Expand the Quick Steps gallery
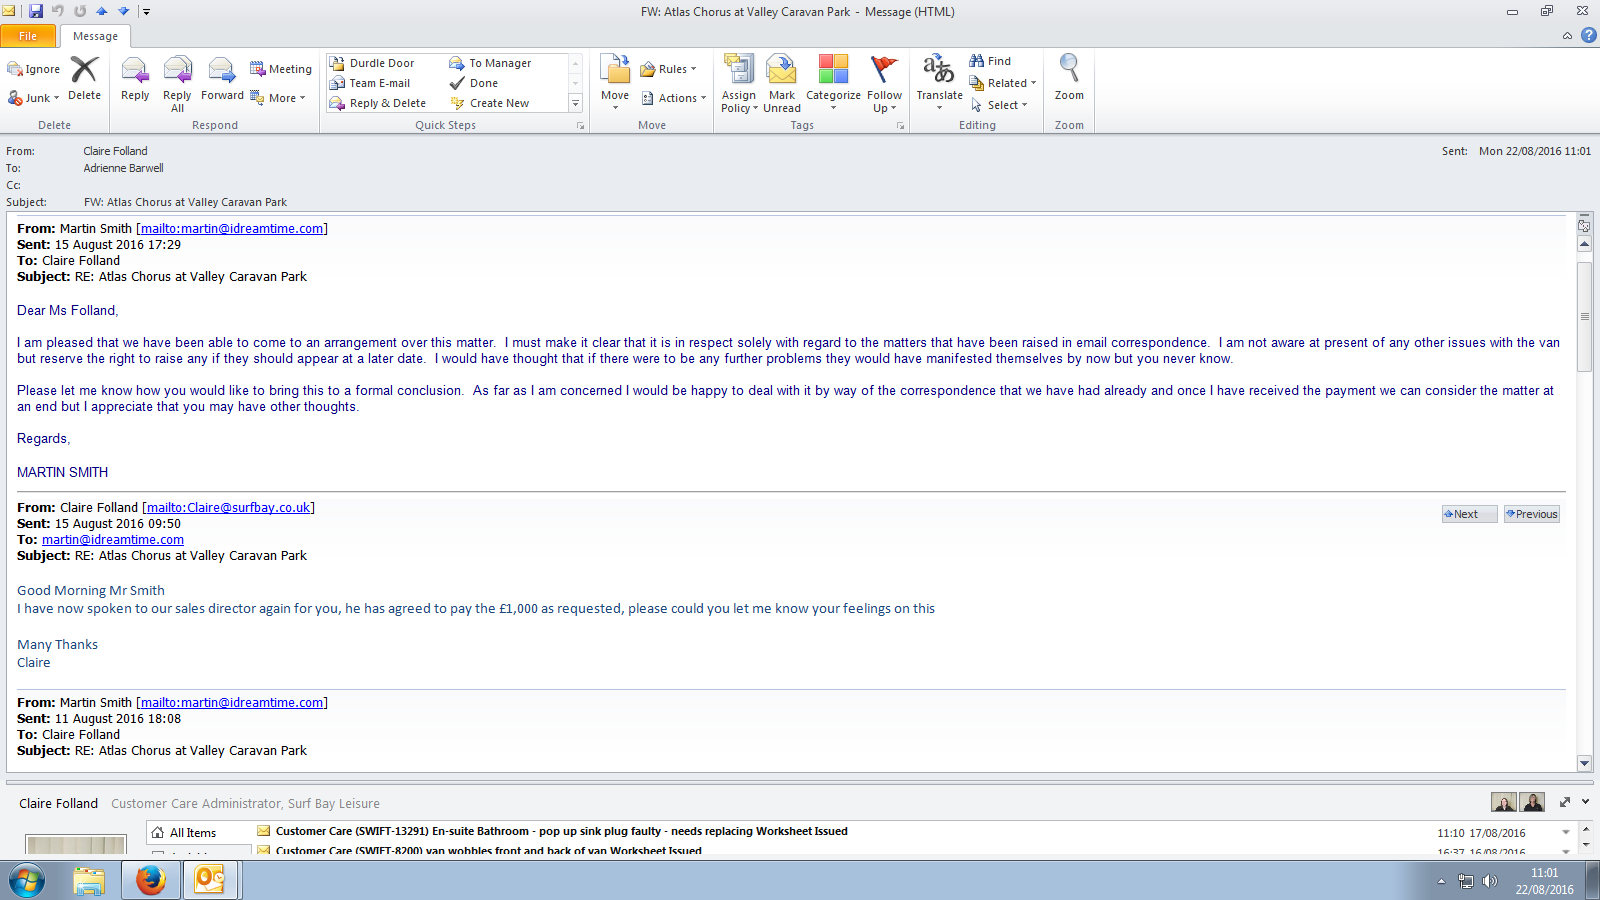This screenshot has width=1600, height=900. 575,103
